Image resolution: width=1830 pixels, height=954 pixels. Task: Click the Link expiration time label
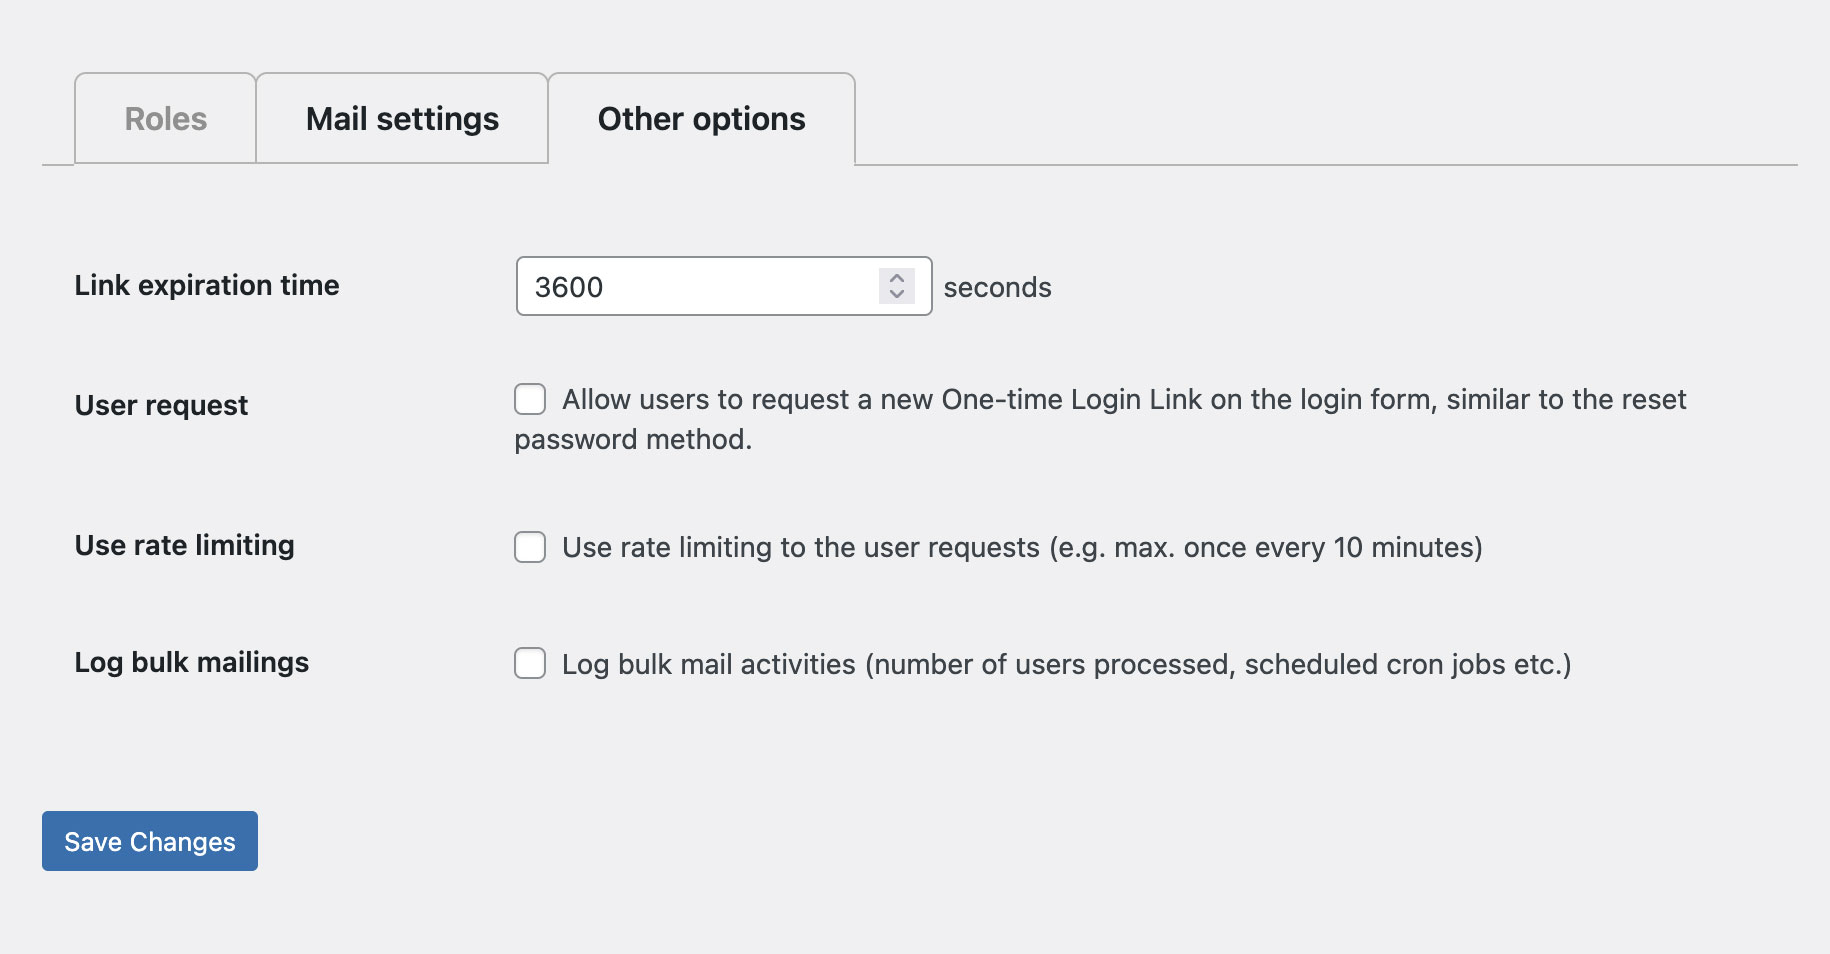[x=206, y=285]
